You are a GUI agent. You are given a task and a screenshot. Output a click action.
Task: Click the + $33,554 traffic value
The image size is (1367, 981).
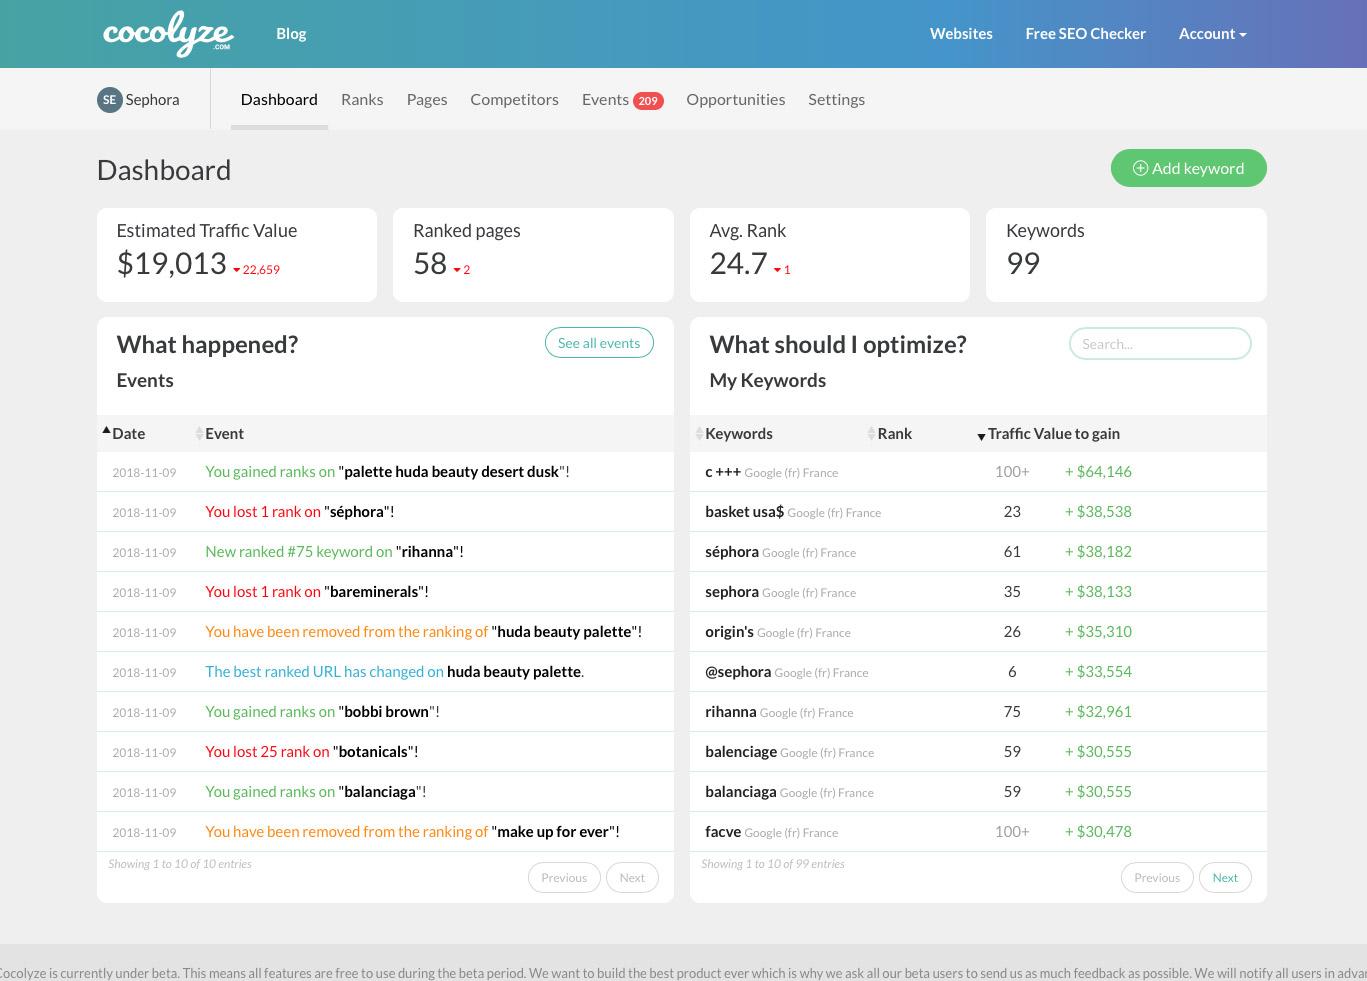coord(1098,672)
